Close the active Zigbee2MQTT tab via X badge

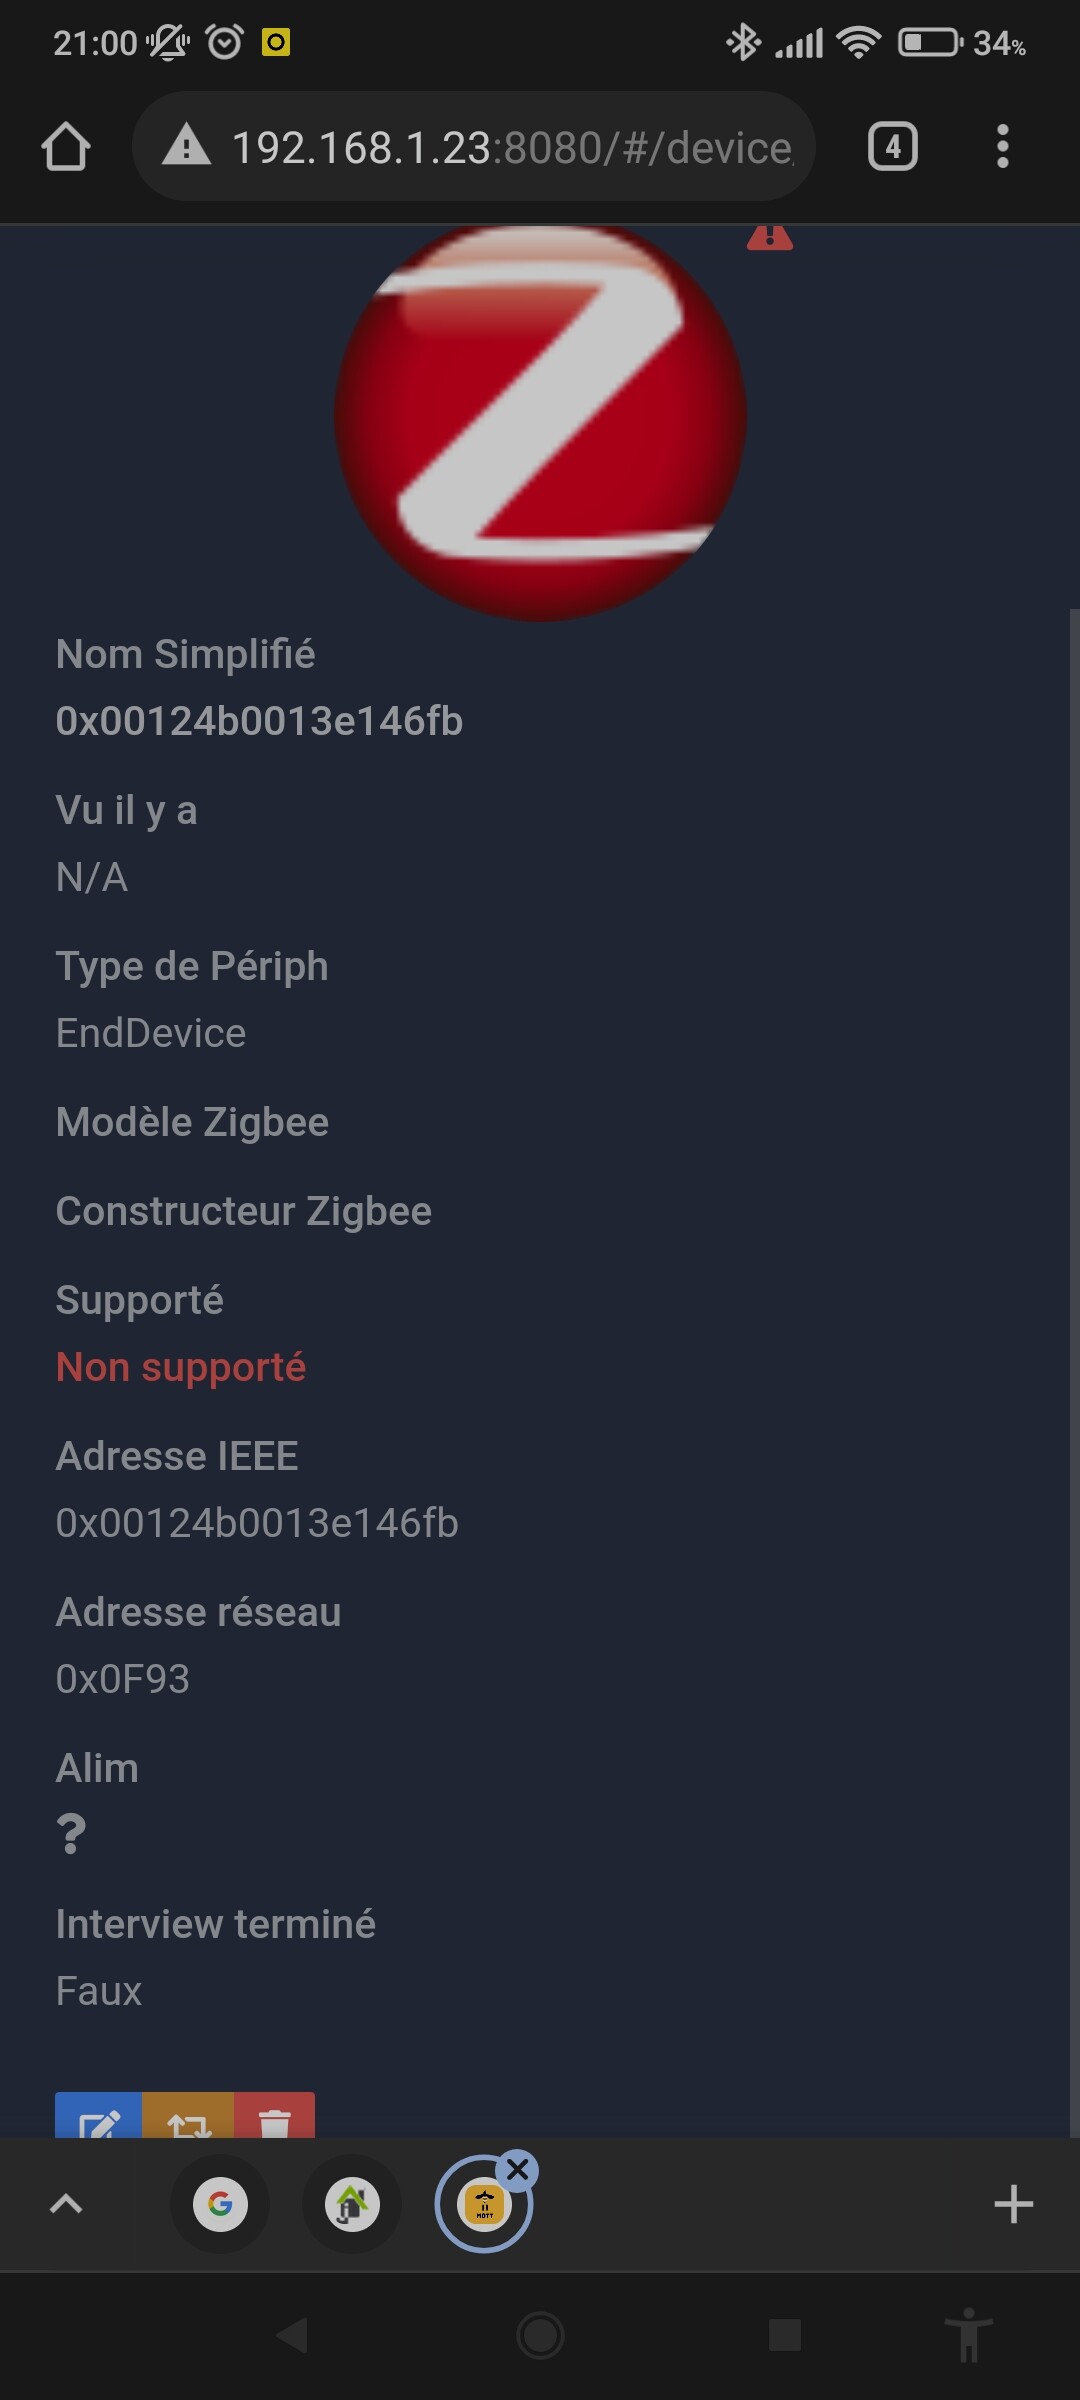tap(517, 2170)
